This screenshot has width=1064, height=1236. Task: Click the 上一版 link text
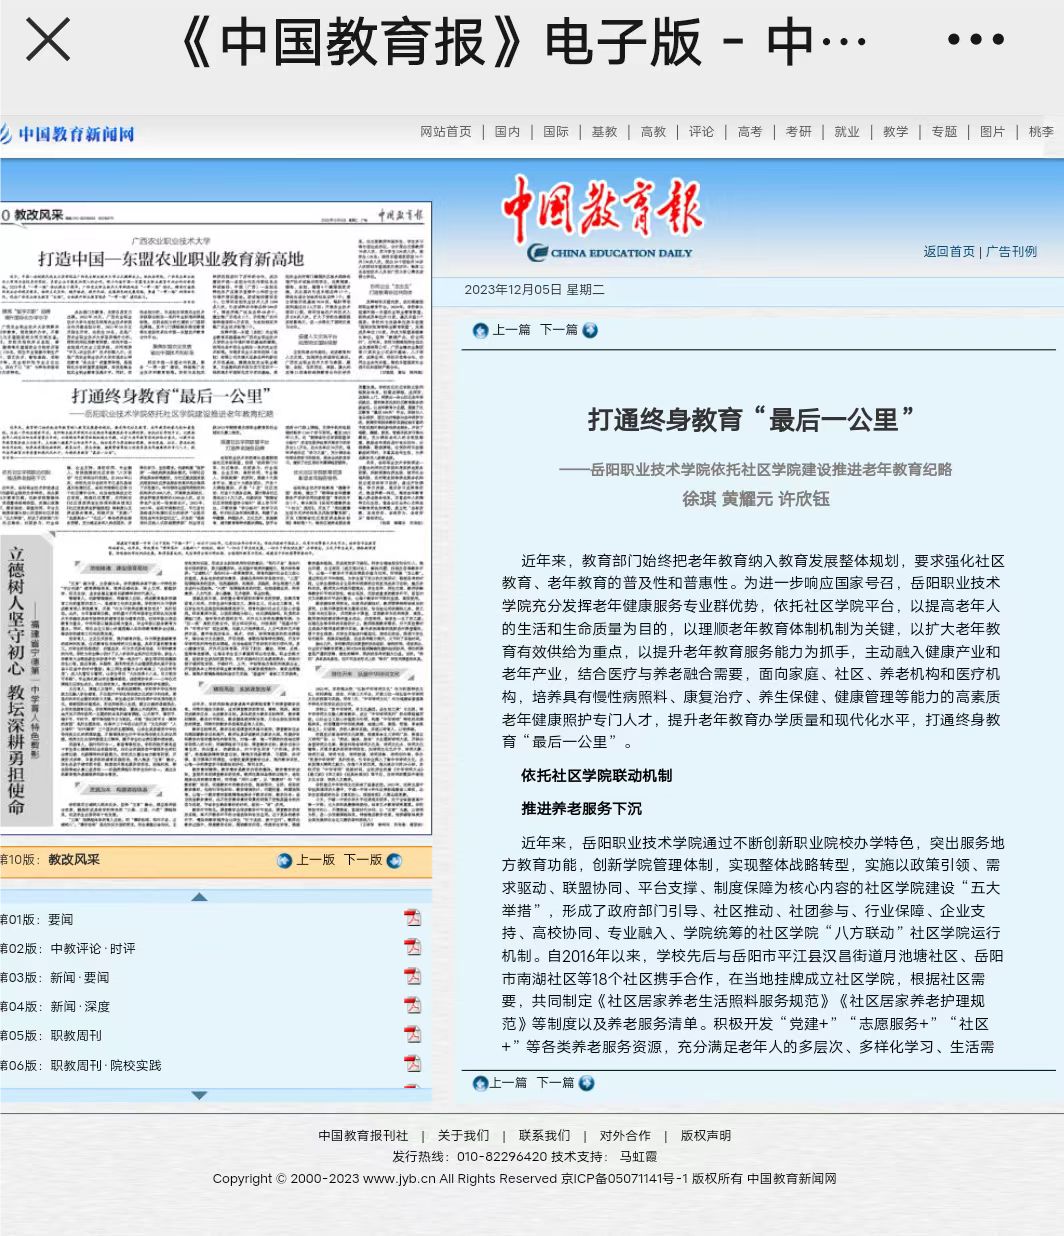pyautogui.click(x=315, y=860)
